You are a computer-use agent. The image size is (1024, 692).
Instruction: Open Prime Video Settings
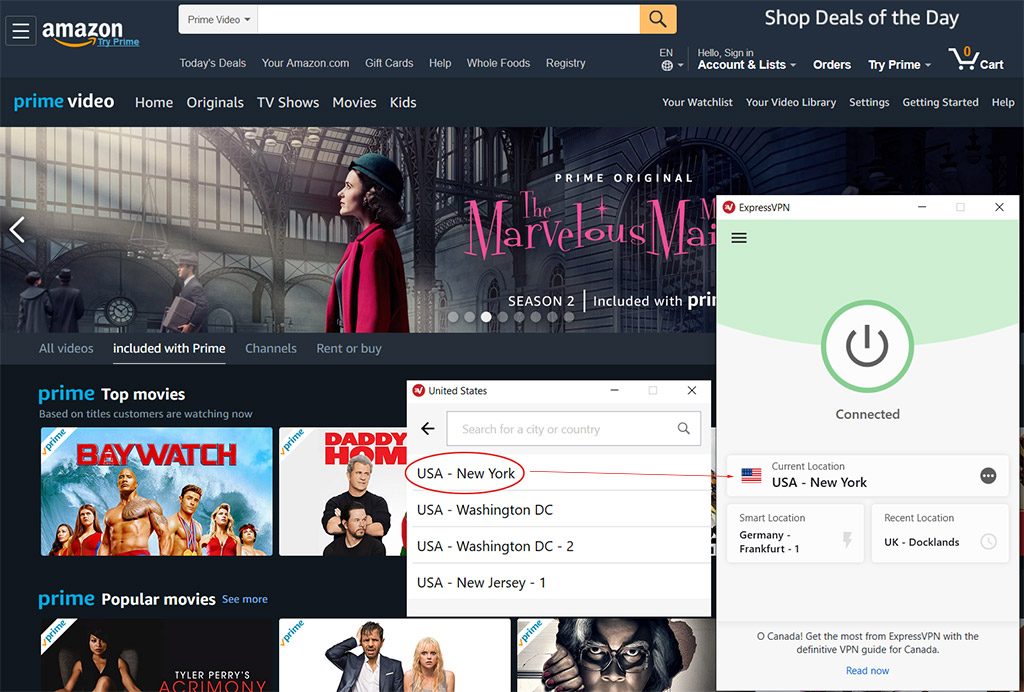869,102
